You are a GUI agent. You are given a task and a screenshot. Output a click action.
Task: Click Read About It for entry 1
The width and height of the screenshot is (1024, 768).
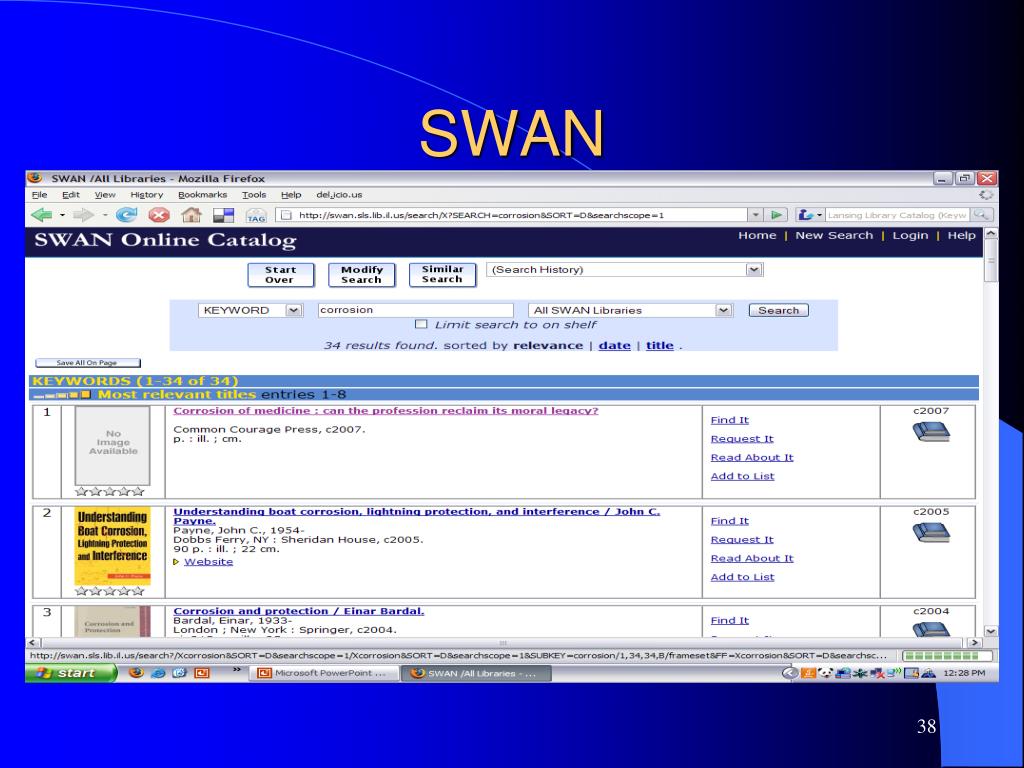tap(752, 457)
